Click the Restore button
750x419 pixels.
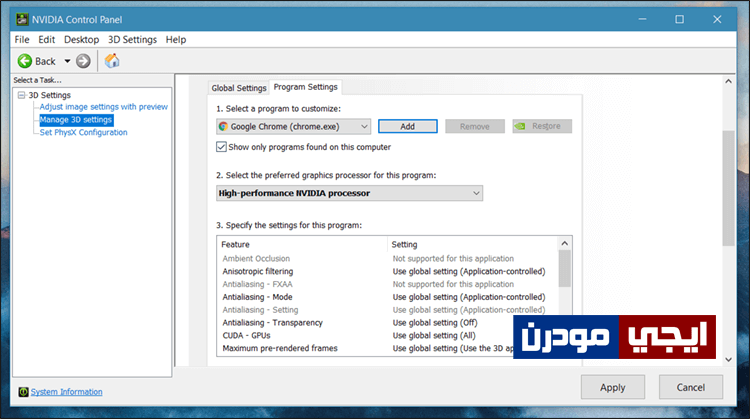[542, 126]
